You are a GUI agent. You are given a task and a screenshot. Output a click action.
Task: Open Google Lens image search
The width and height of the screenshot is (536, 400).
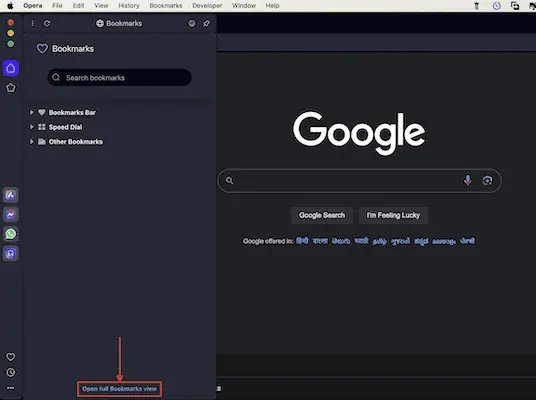click(487, 180)
